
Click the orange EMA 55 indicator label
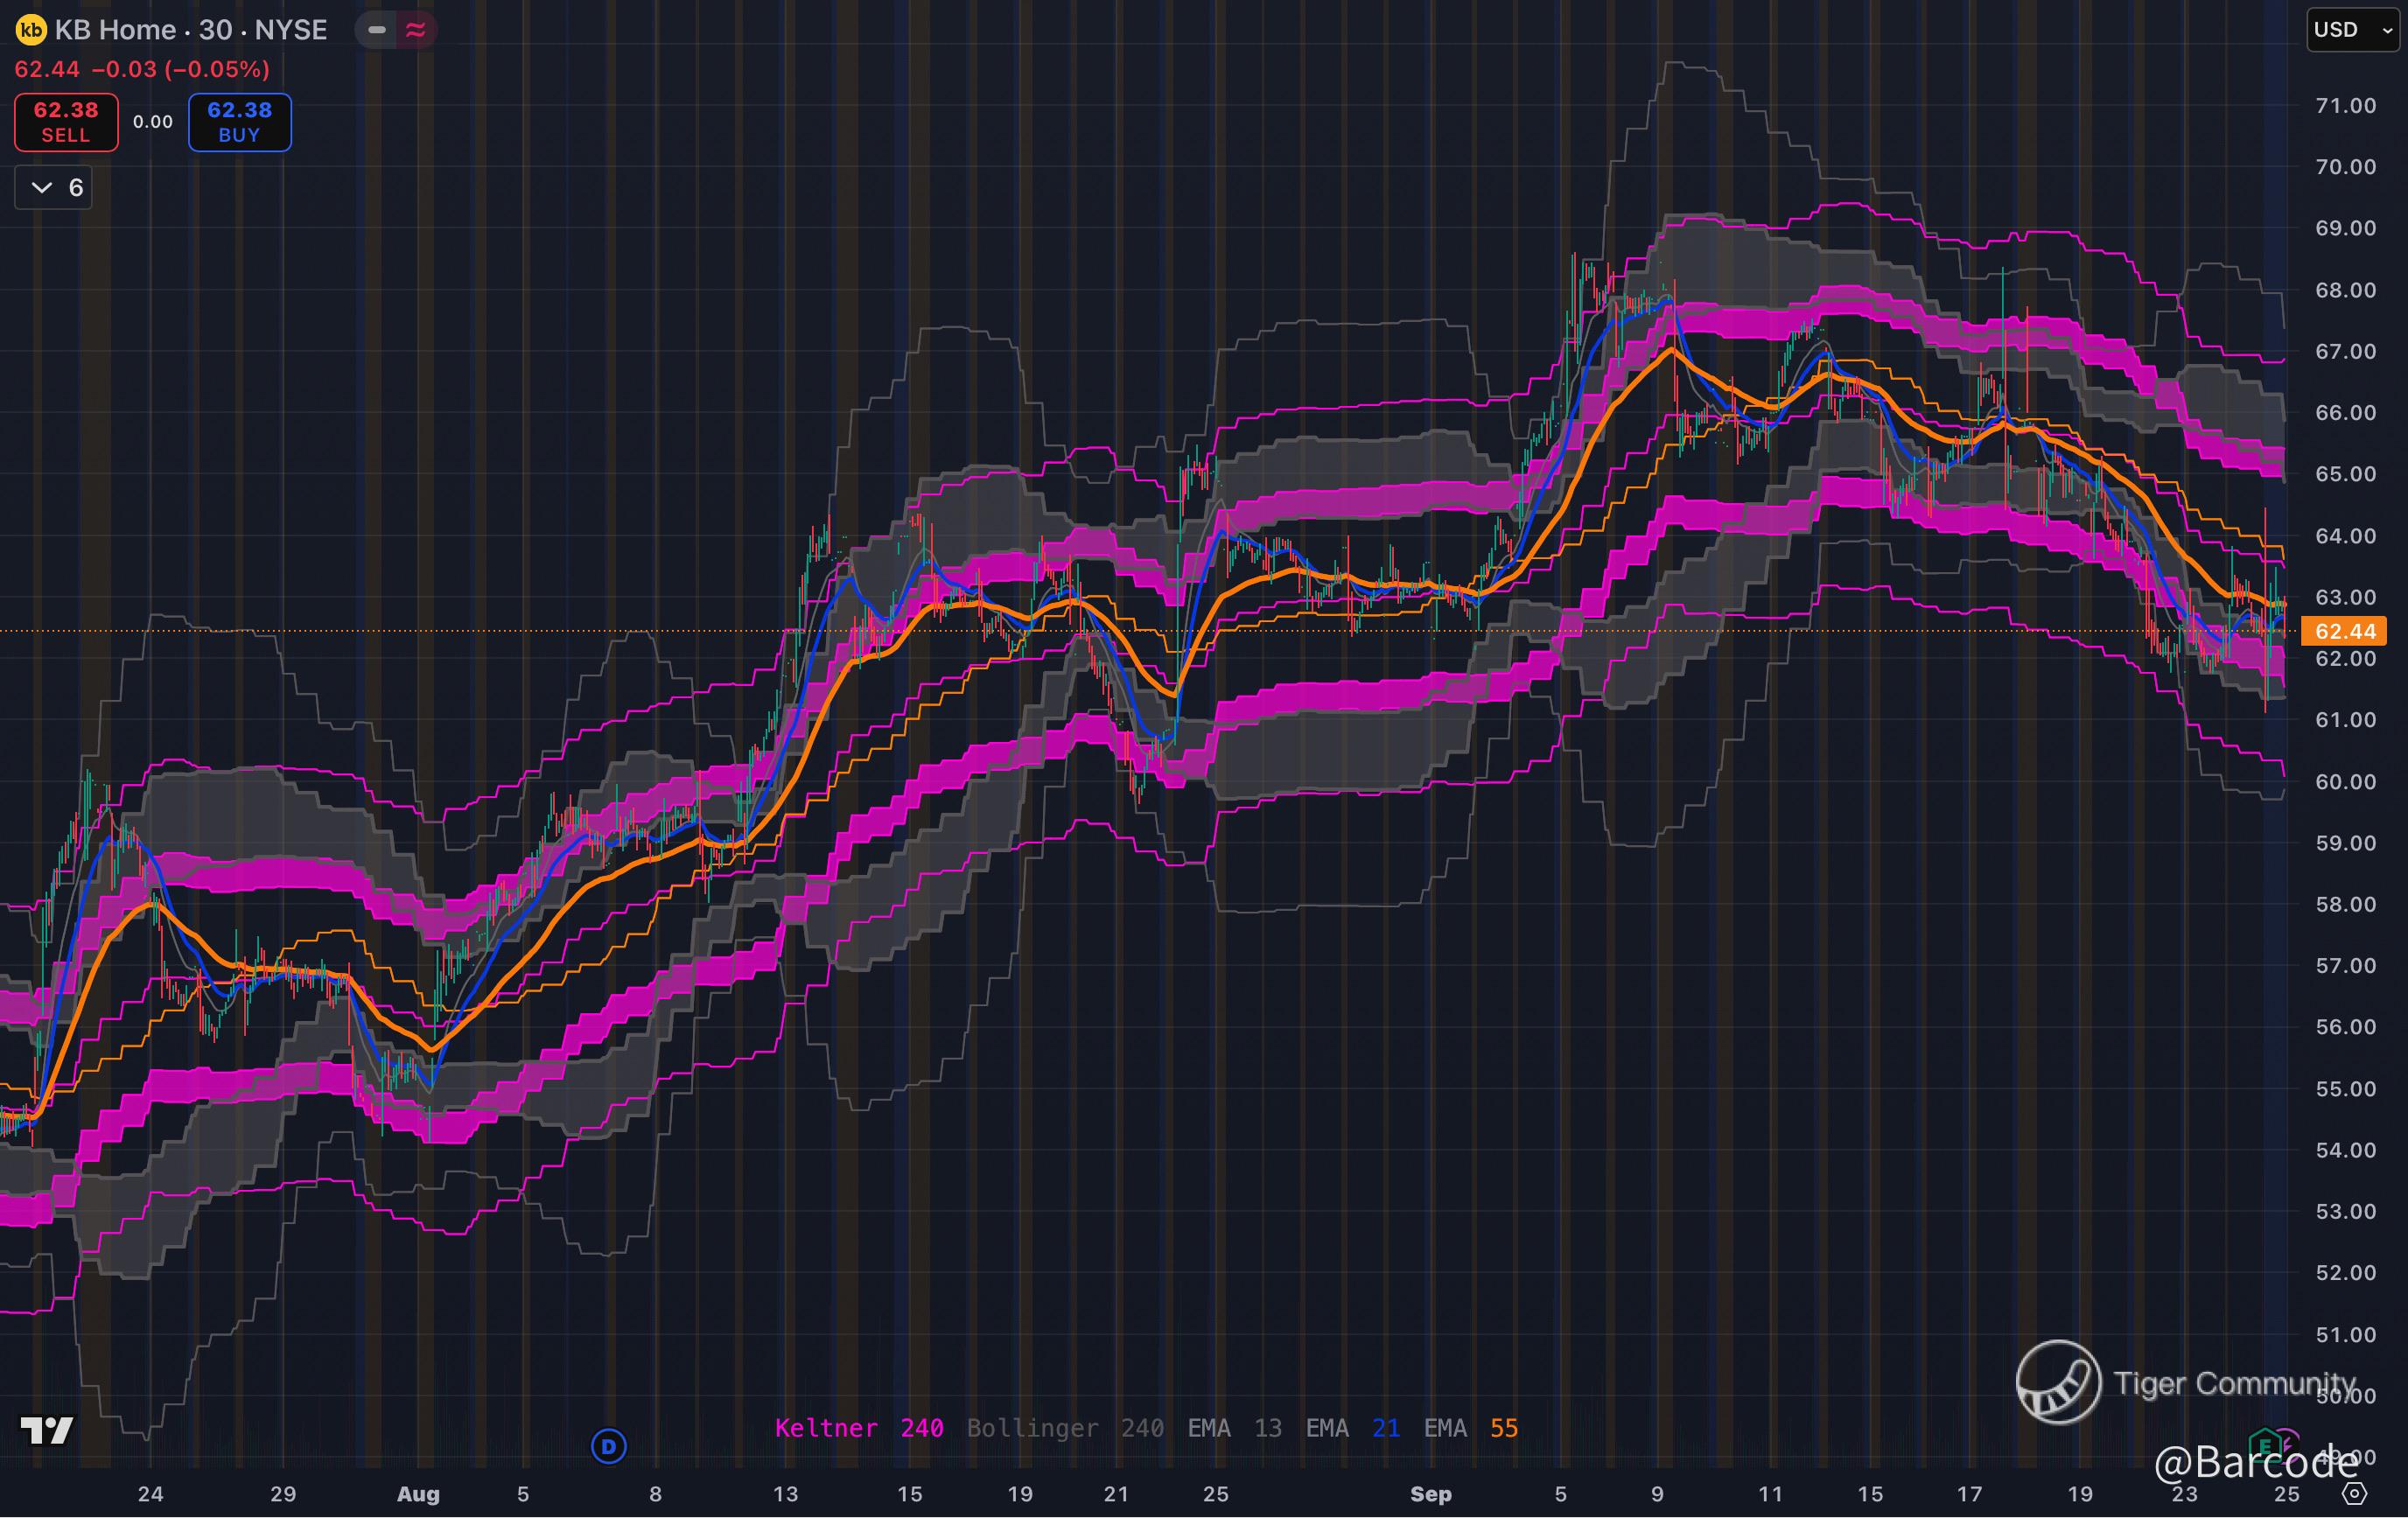1470,1428
